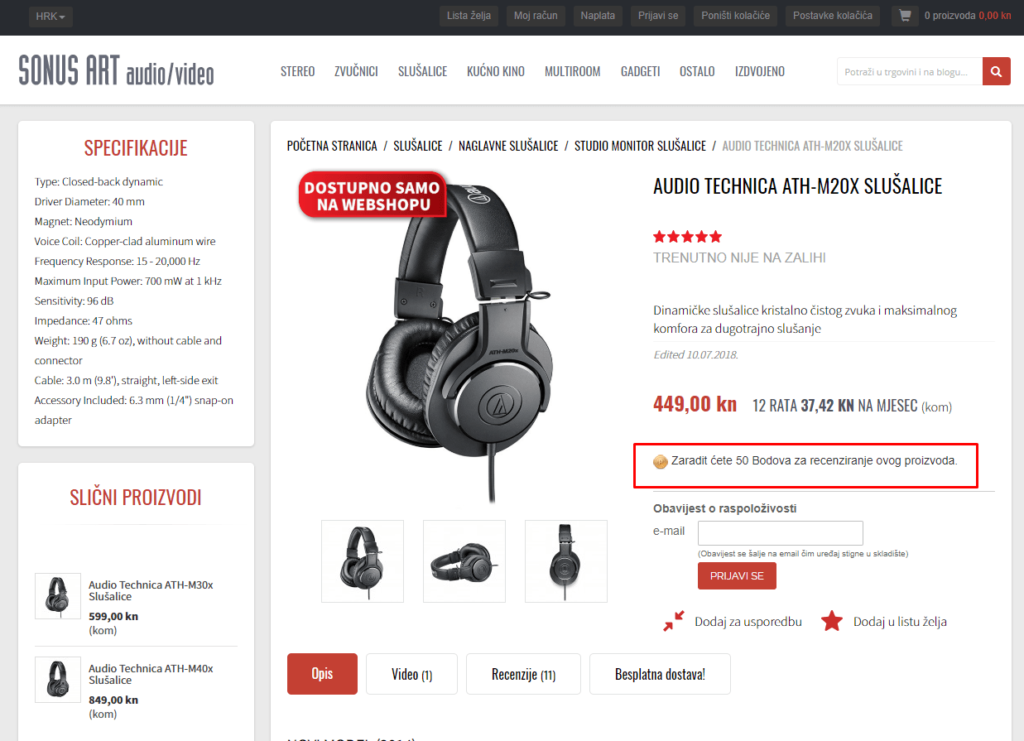The height and width of the screenshot is (741, 1024).
Task: Switch to the Recenzije (11) tab
Action: pyautogui.click(x=523, y=674)
